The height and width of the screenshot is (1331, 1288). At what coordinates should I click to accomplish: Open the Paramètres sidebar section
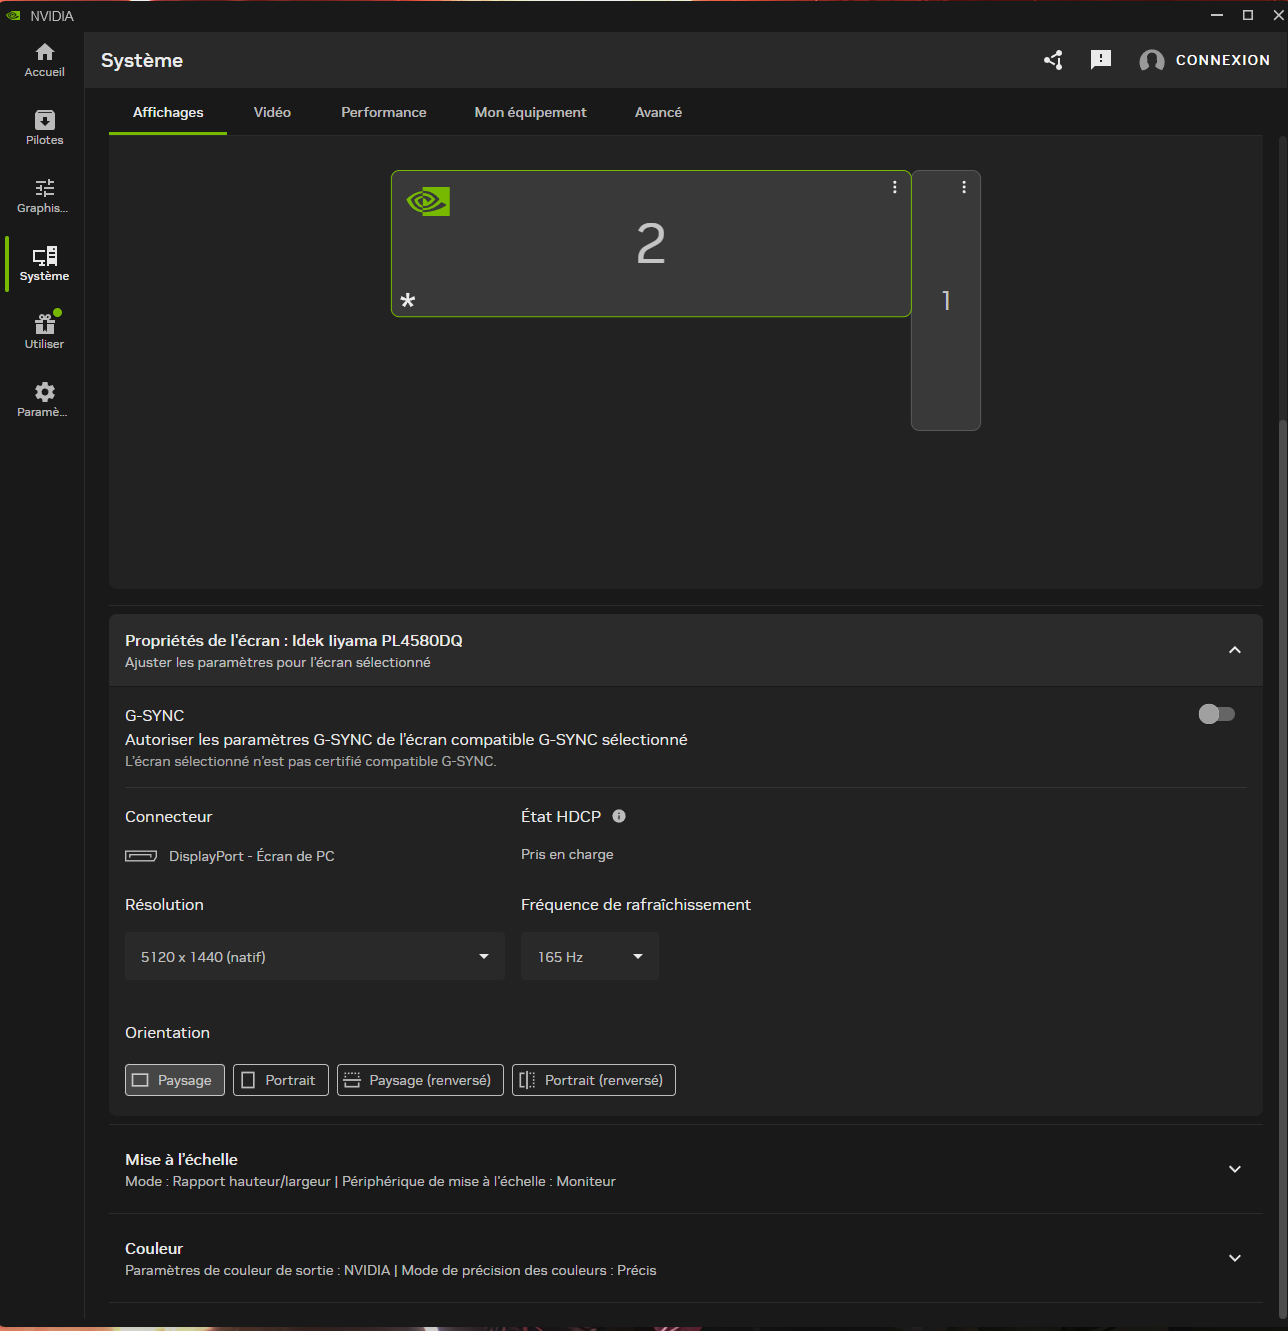[44, 398]
